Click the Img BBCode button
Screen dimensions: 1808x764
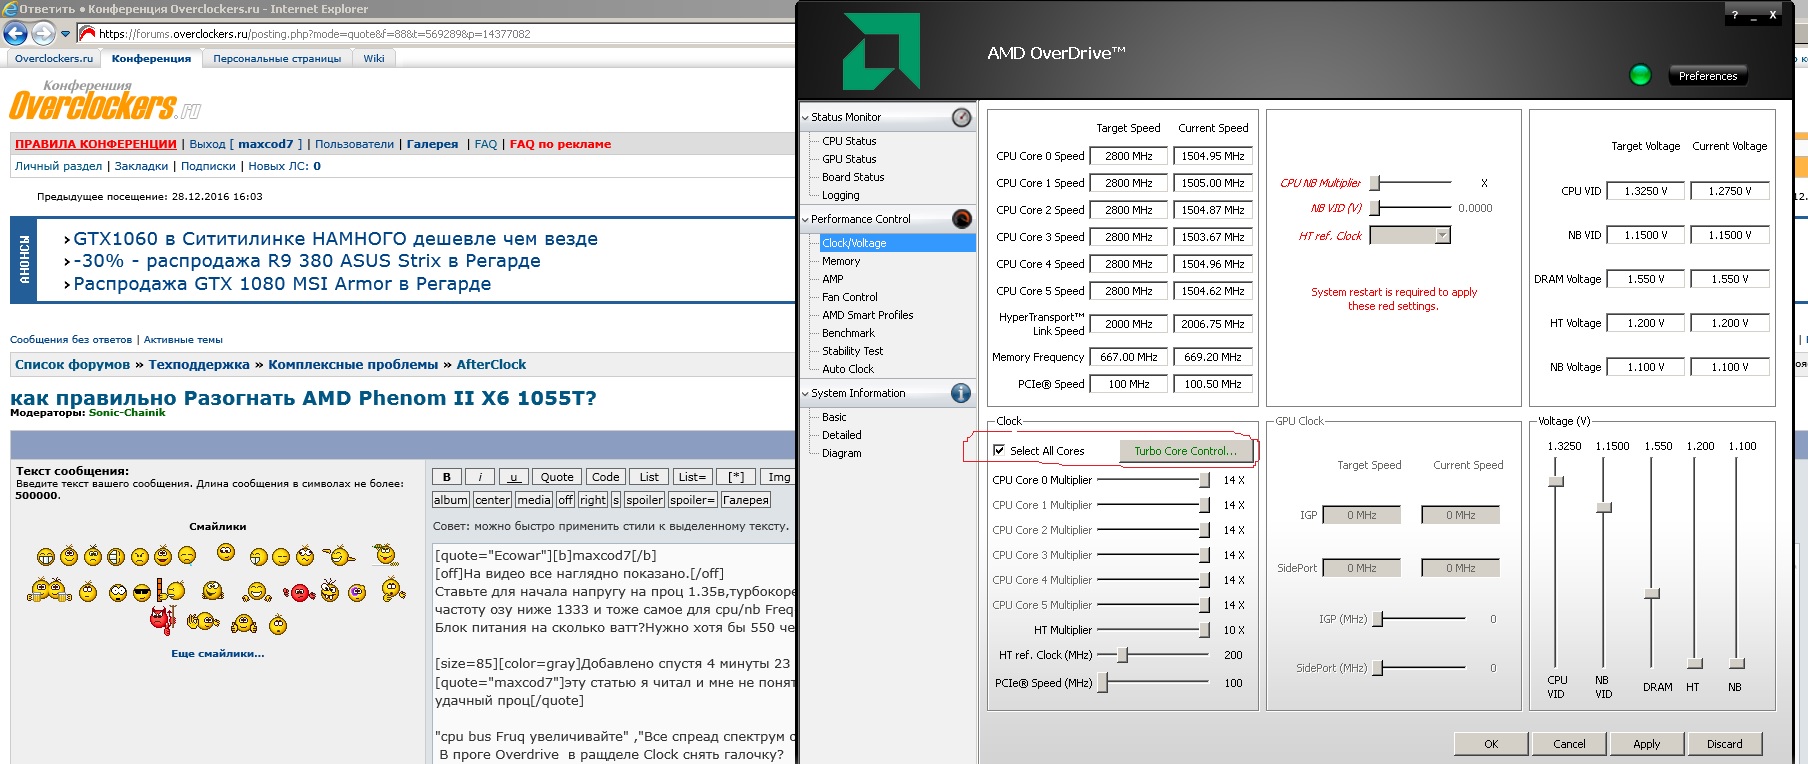pyautogui.click(x=779, y=477)
